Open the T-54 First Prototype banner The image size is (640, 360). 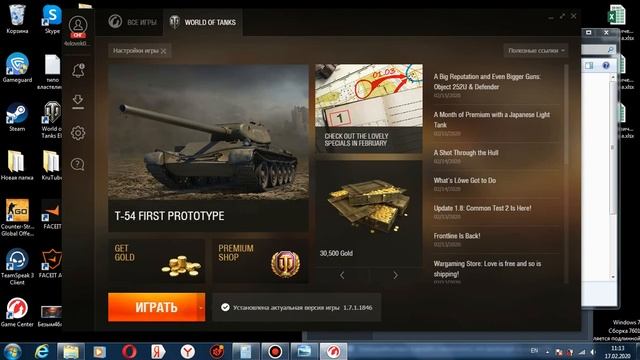pyautogui.click(x=208, y=148)
